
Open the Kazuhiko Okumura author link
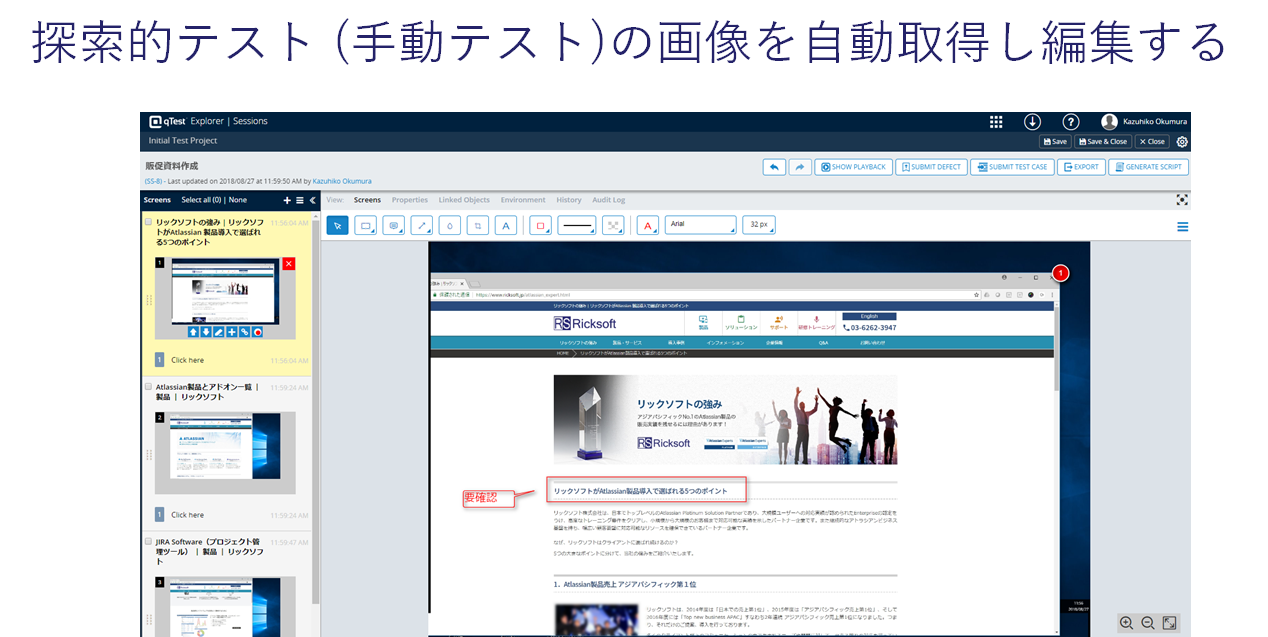(342, 181)
